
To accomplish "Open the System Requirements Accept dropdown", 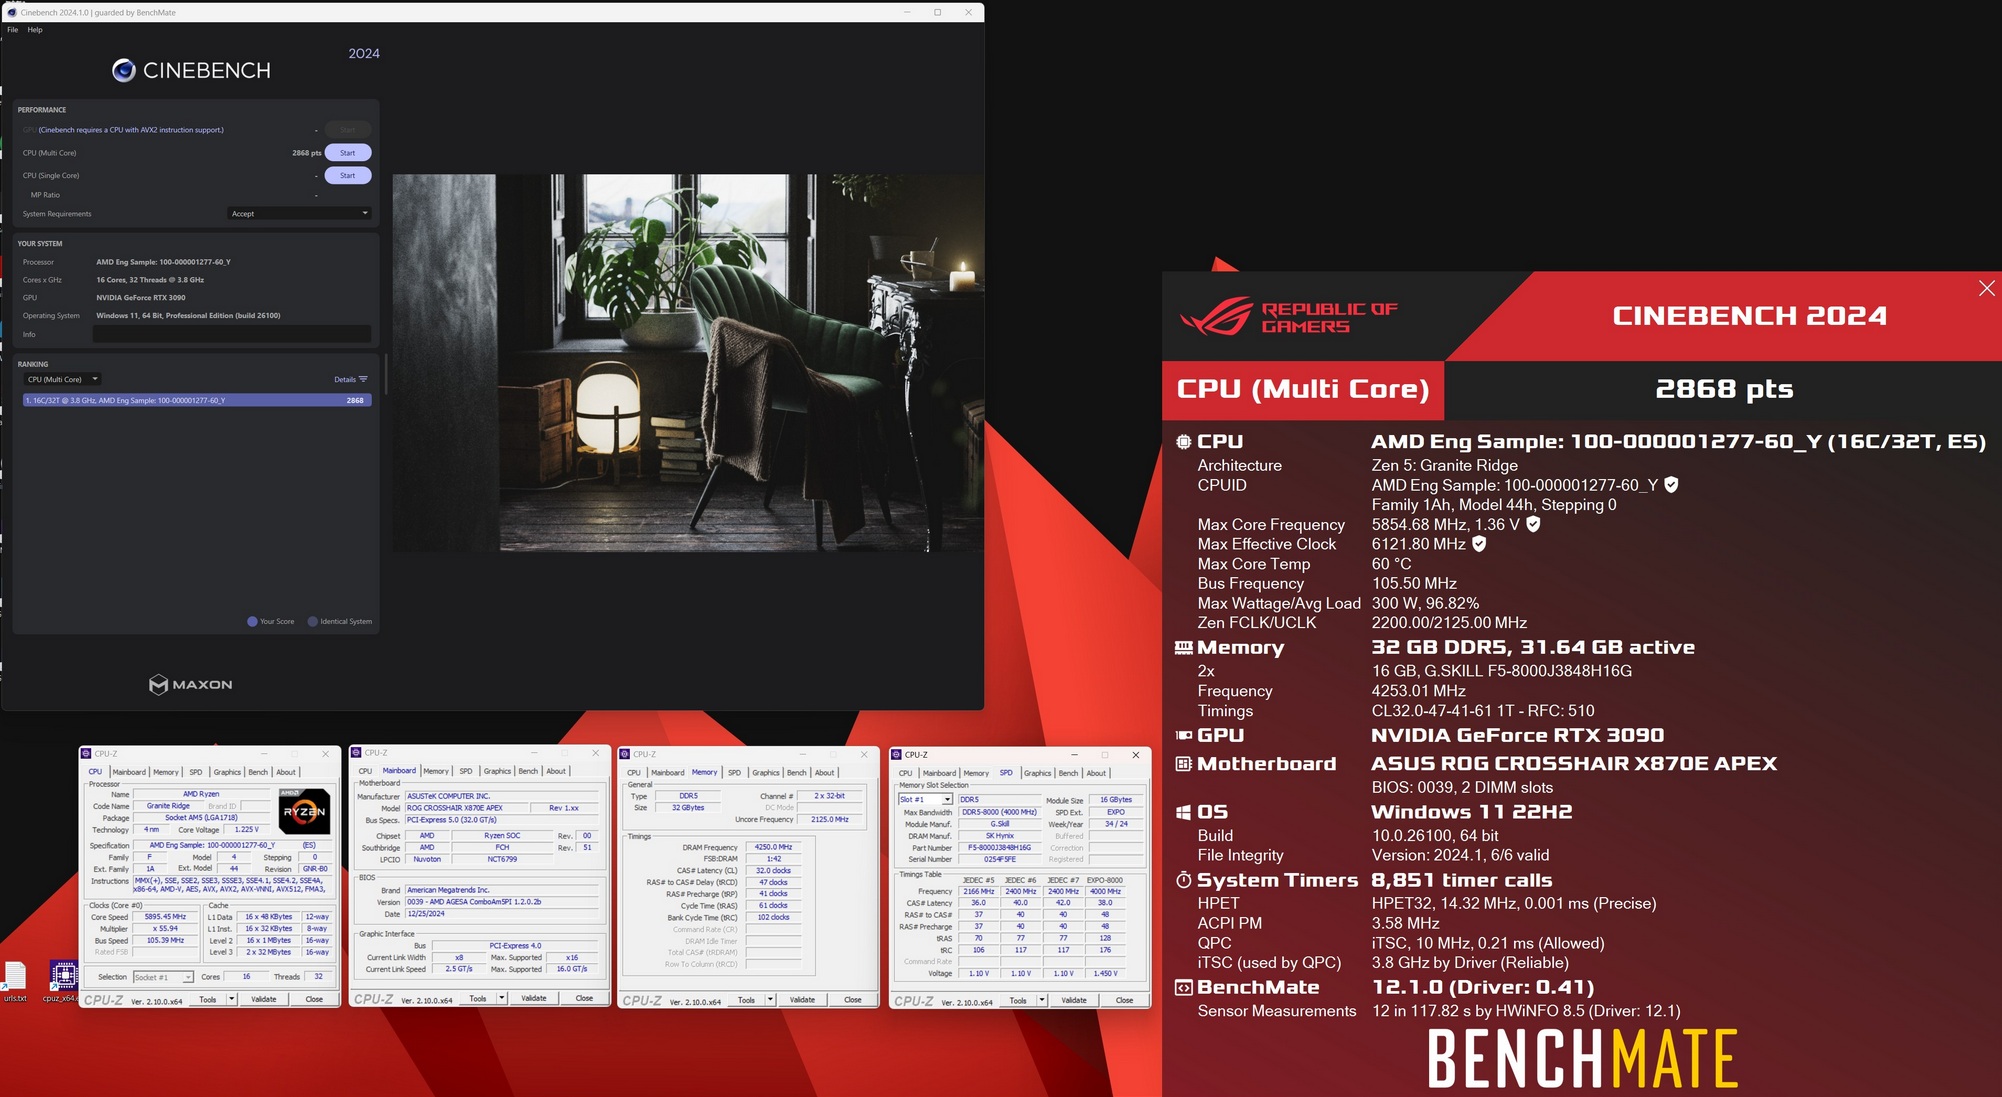I will 300,214.
